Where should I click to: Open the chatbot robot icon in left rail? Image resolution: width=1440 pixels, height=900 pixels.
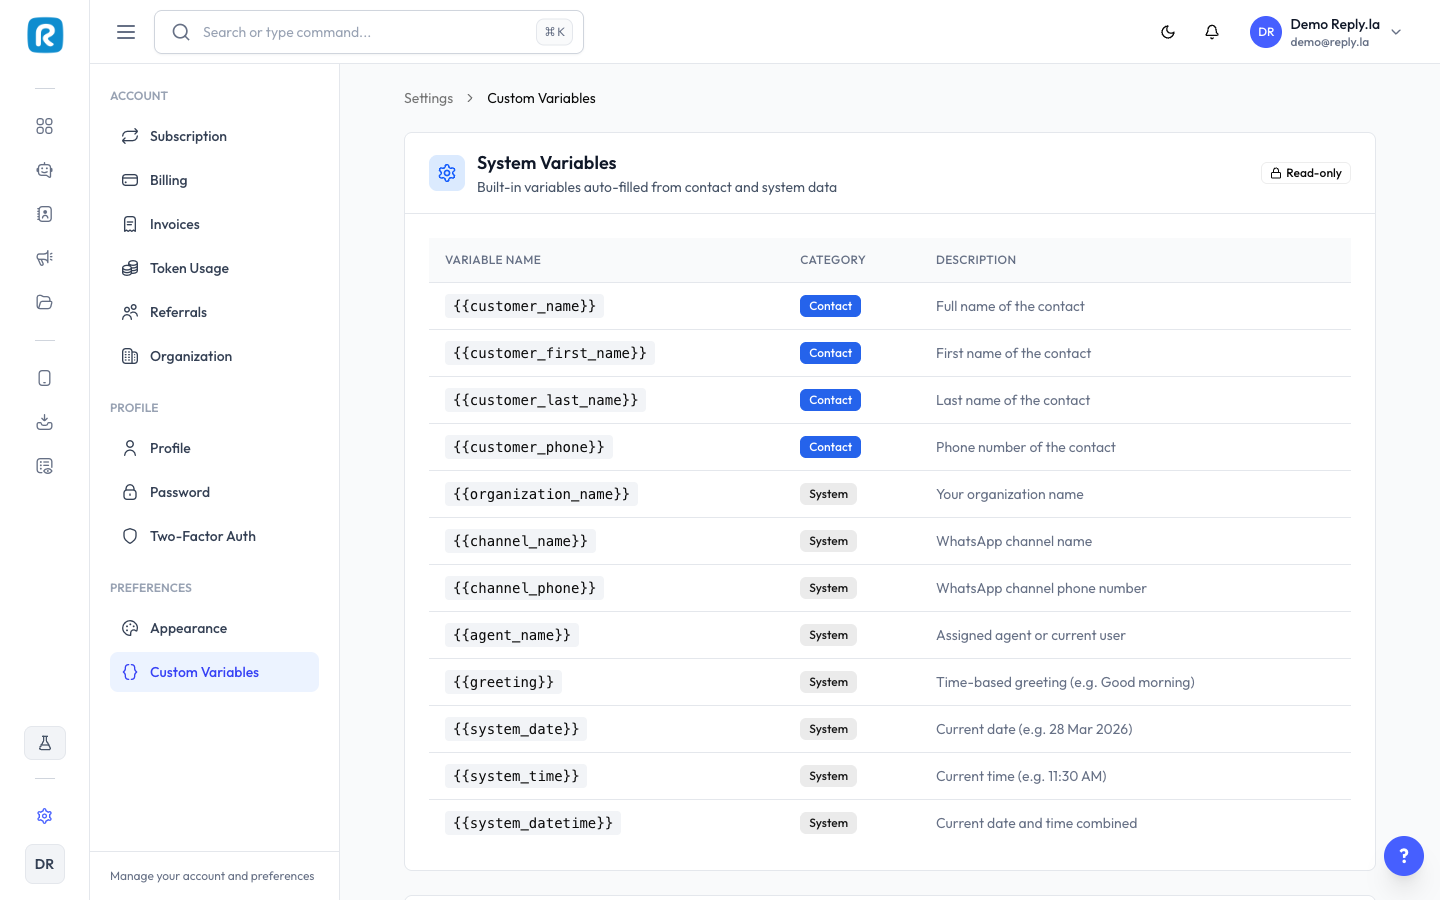44,170
